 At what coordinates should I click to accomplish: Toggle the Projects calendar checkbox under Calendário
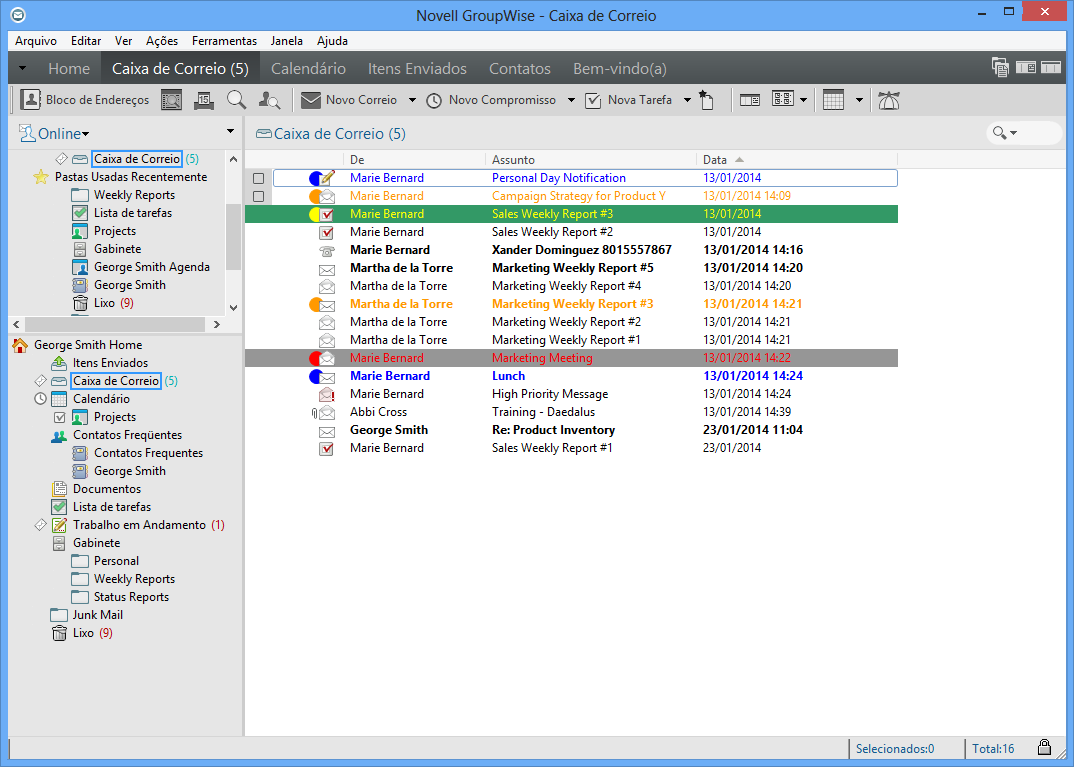(60, 417)
